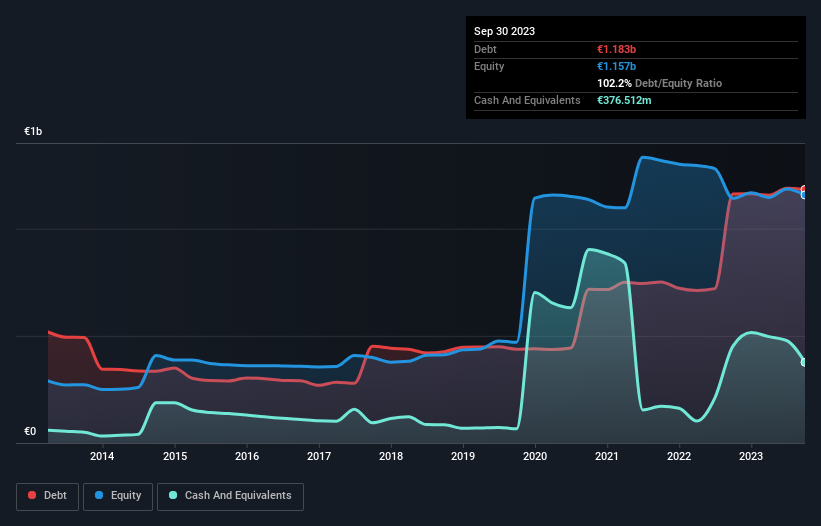
Task: Select the 2014 x-axis label
Action: pos(102,456)
